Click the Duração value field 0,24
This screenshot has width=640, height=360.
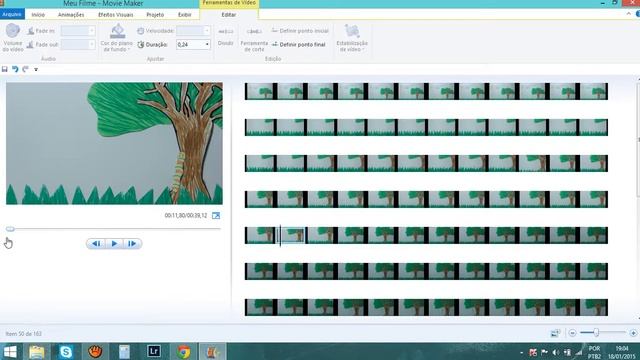point(190,44)
